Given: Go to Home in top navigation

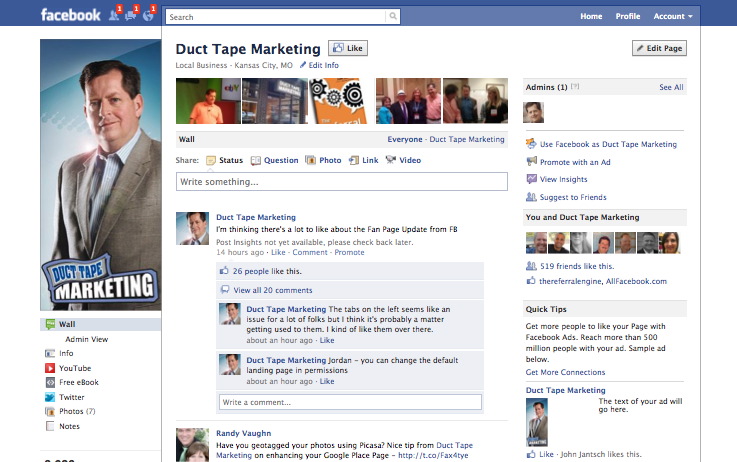Looking at the screenshot, I should [x=591, y=16].
